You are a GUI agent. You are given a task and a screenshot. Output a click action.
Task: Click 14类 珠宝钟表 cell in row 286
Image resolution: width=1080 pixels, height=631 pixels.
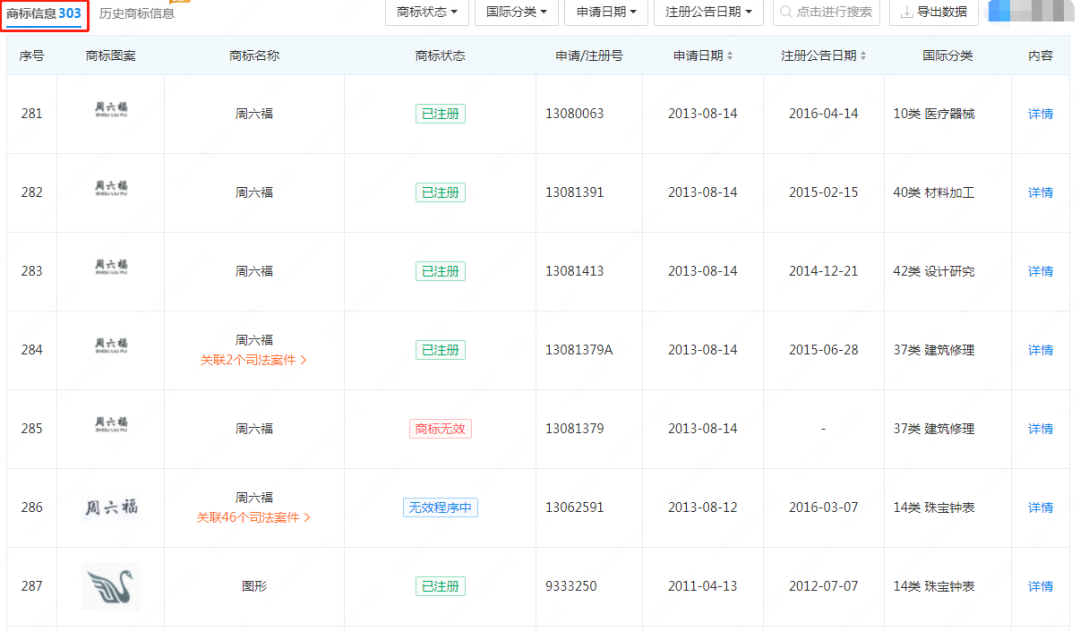tap(934, 508)
